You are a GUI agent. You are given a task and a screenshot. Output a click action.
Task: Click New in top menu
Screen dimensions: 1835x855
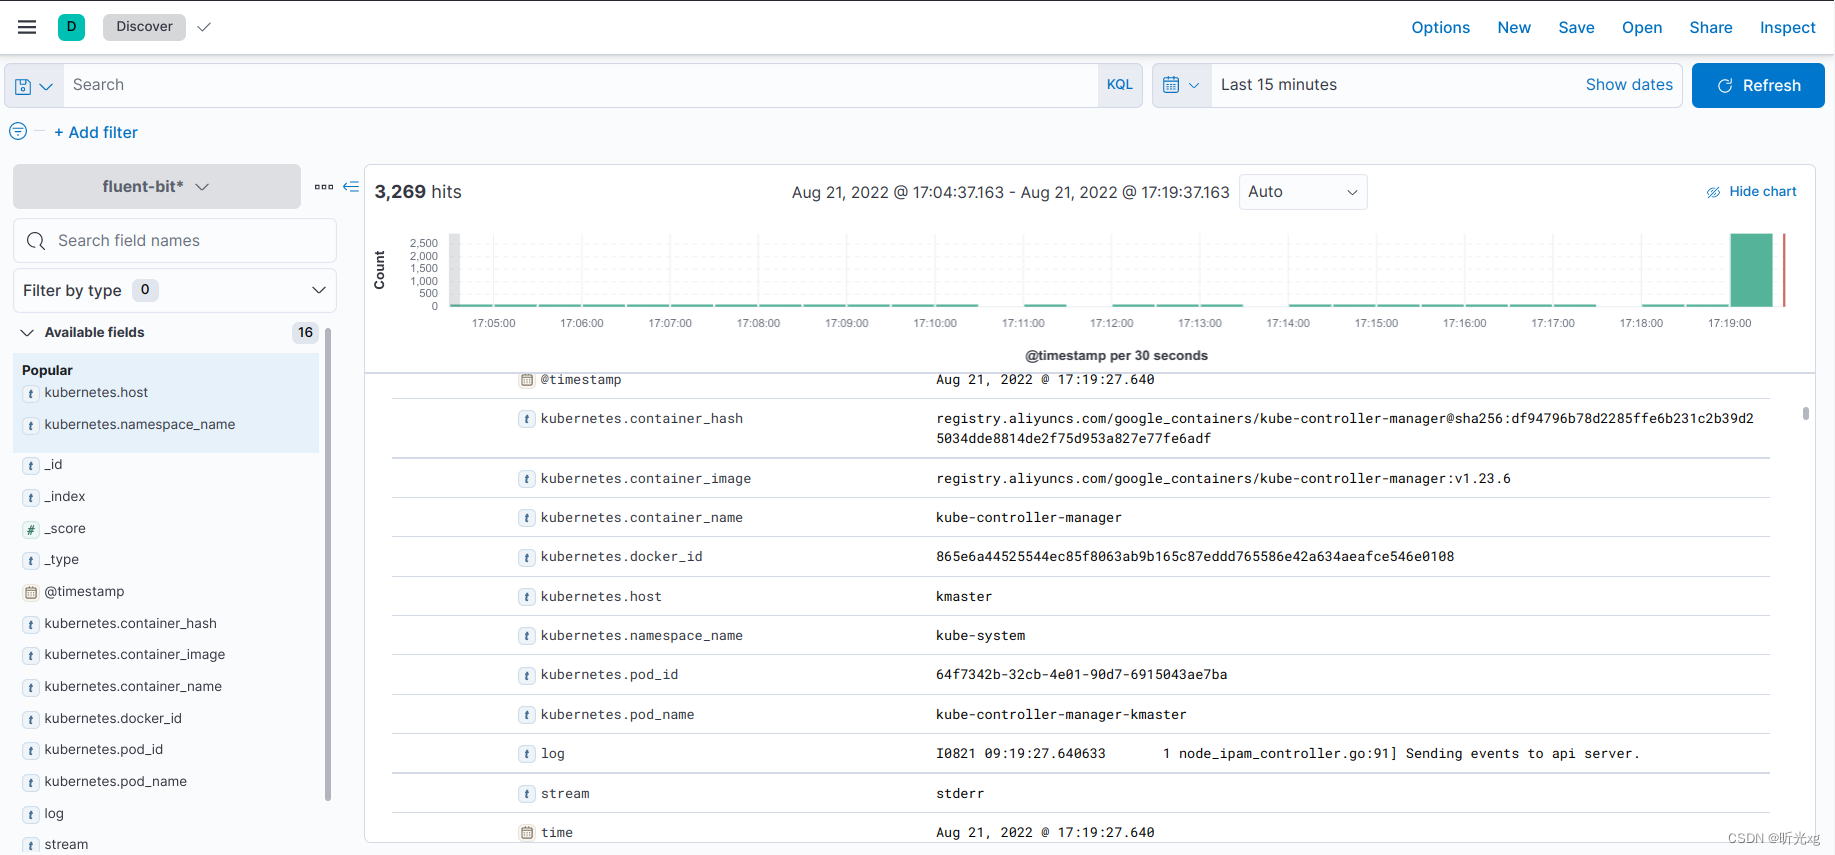pyautogui.click(x=1514, y=28)
